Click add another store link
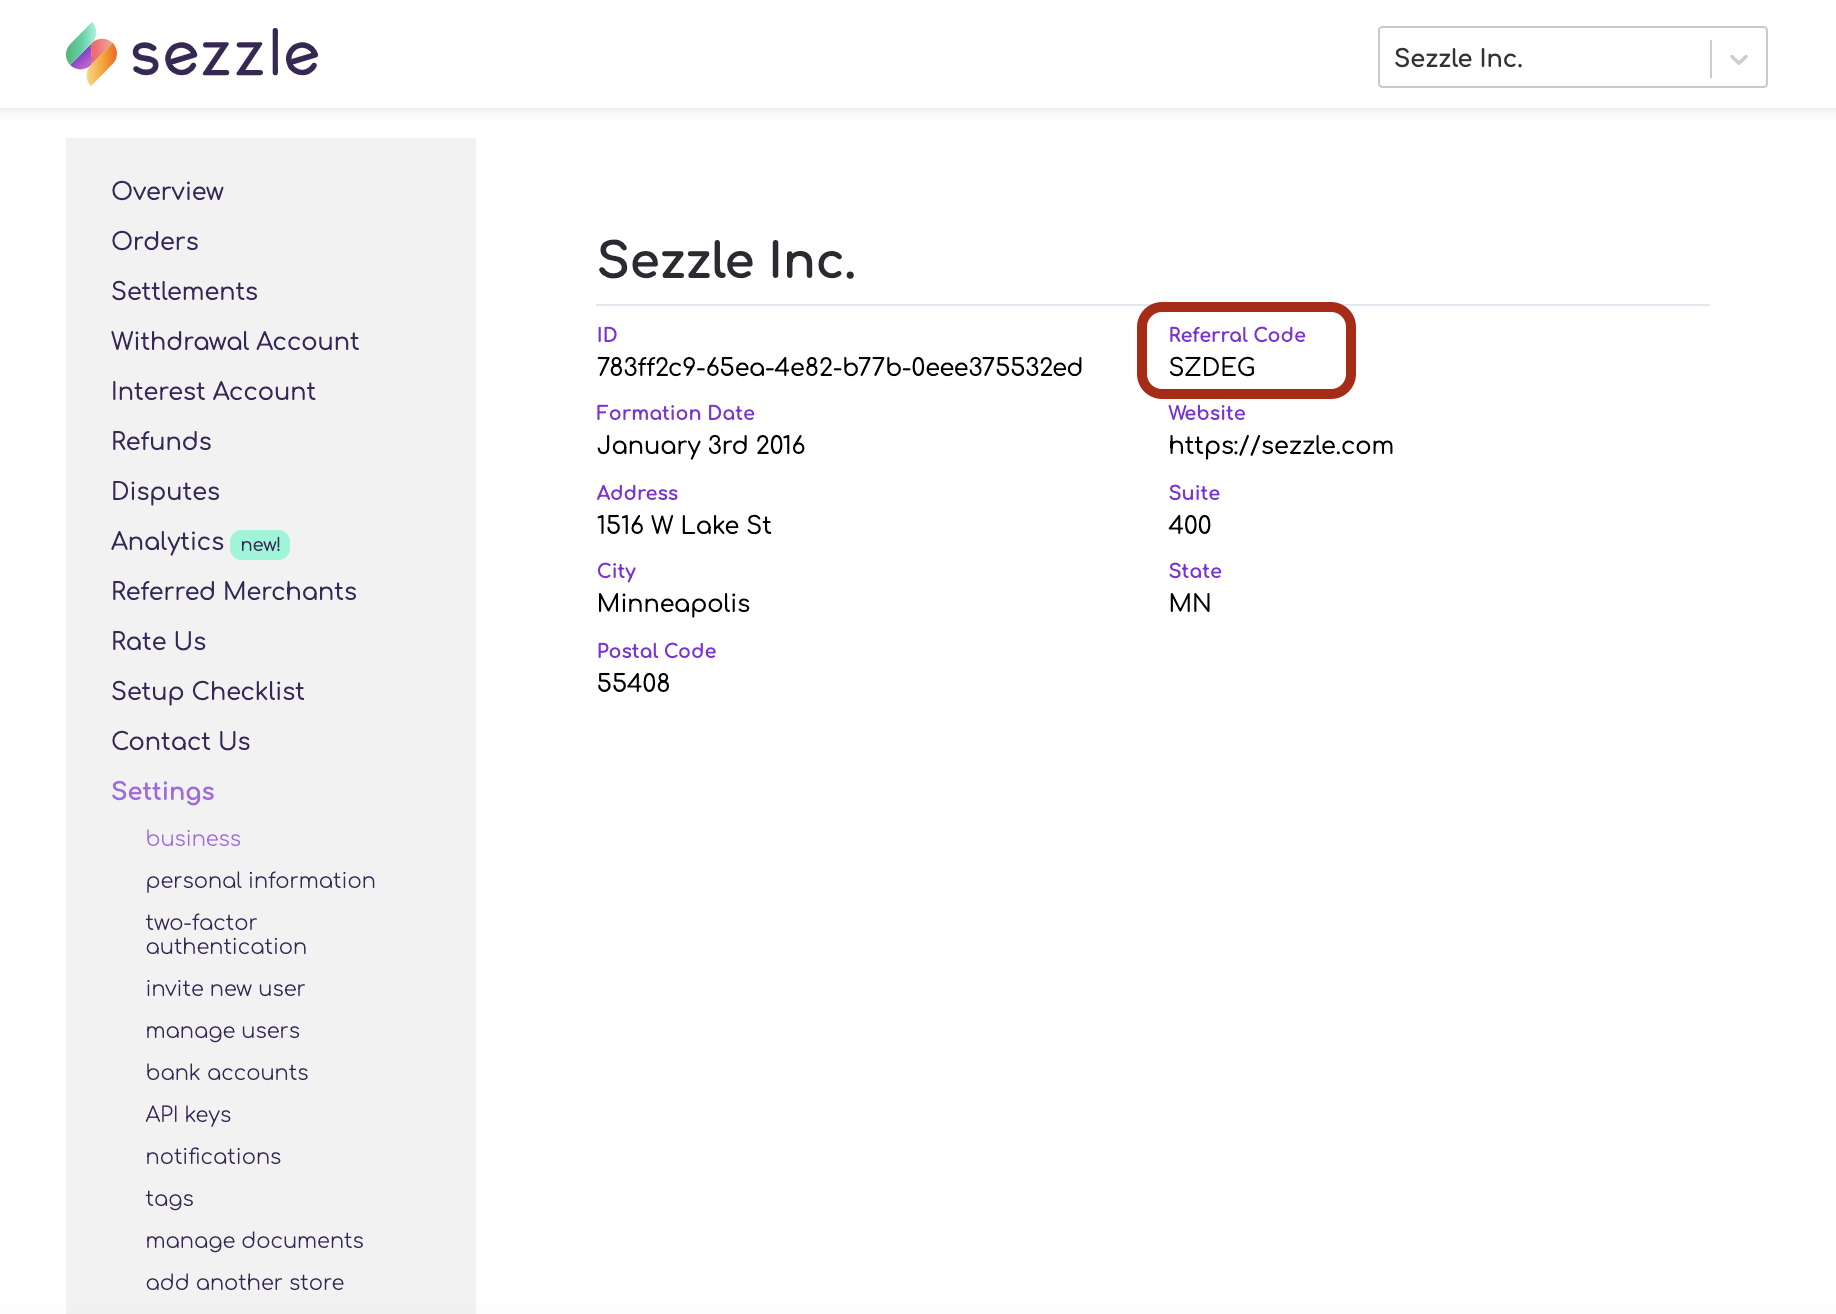Screen dimensions: 1836x1314 coord(245,1282)
